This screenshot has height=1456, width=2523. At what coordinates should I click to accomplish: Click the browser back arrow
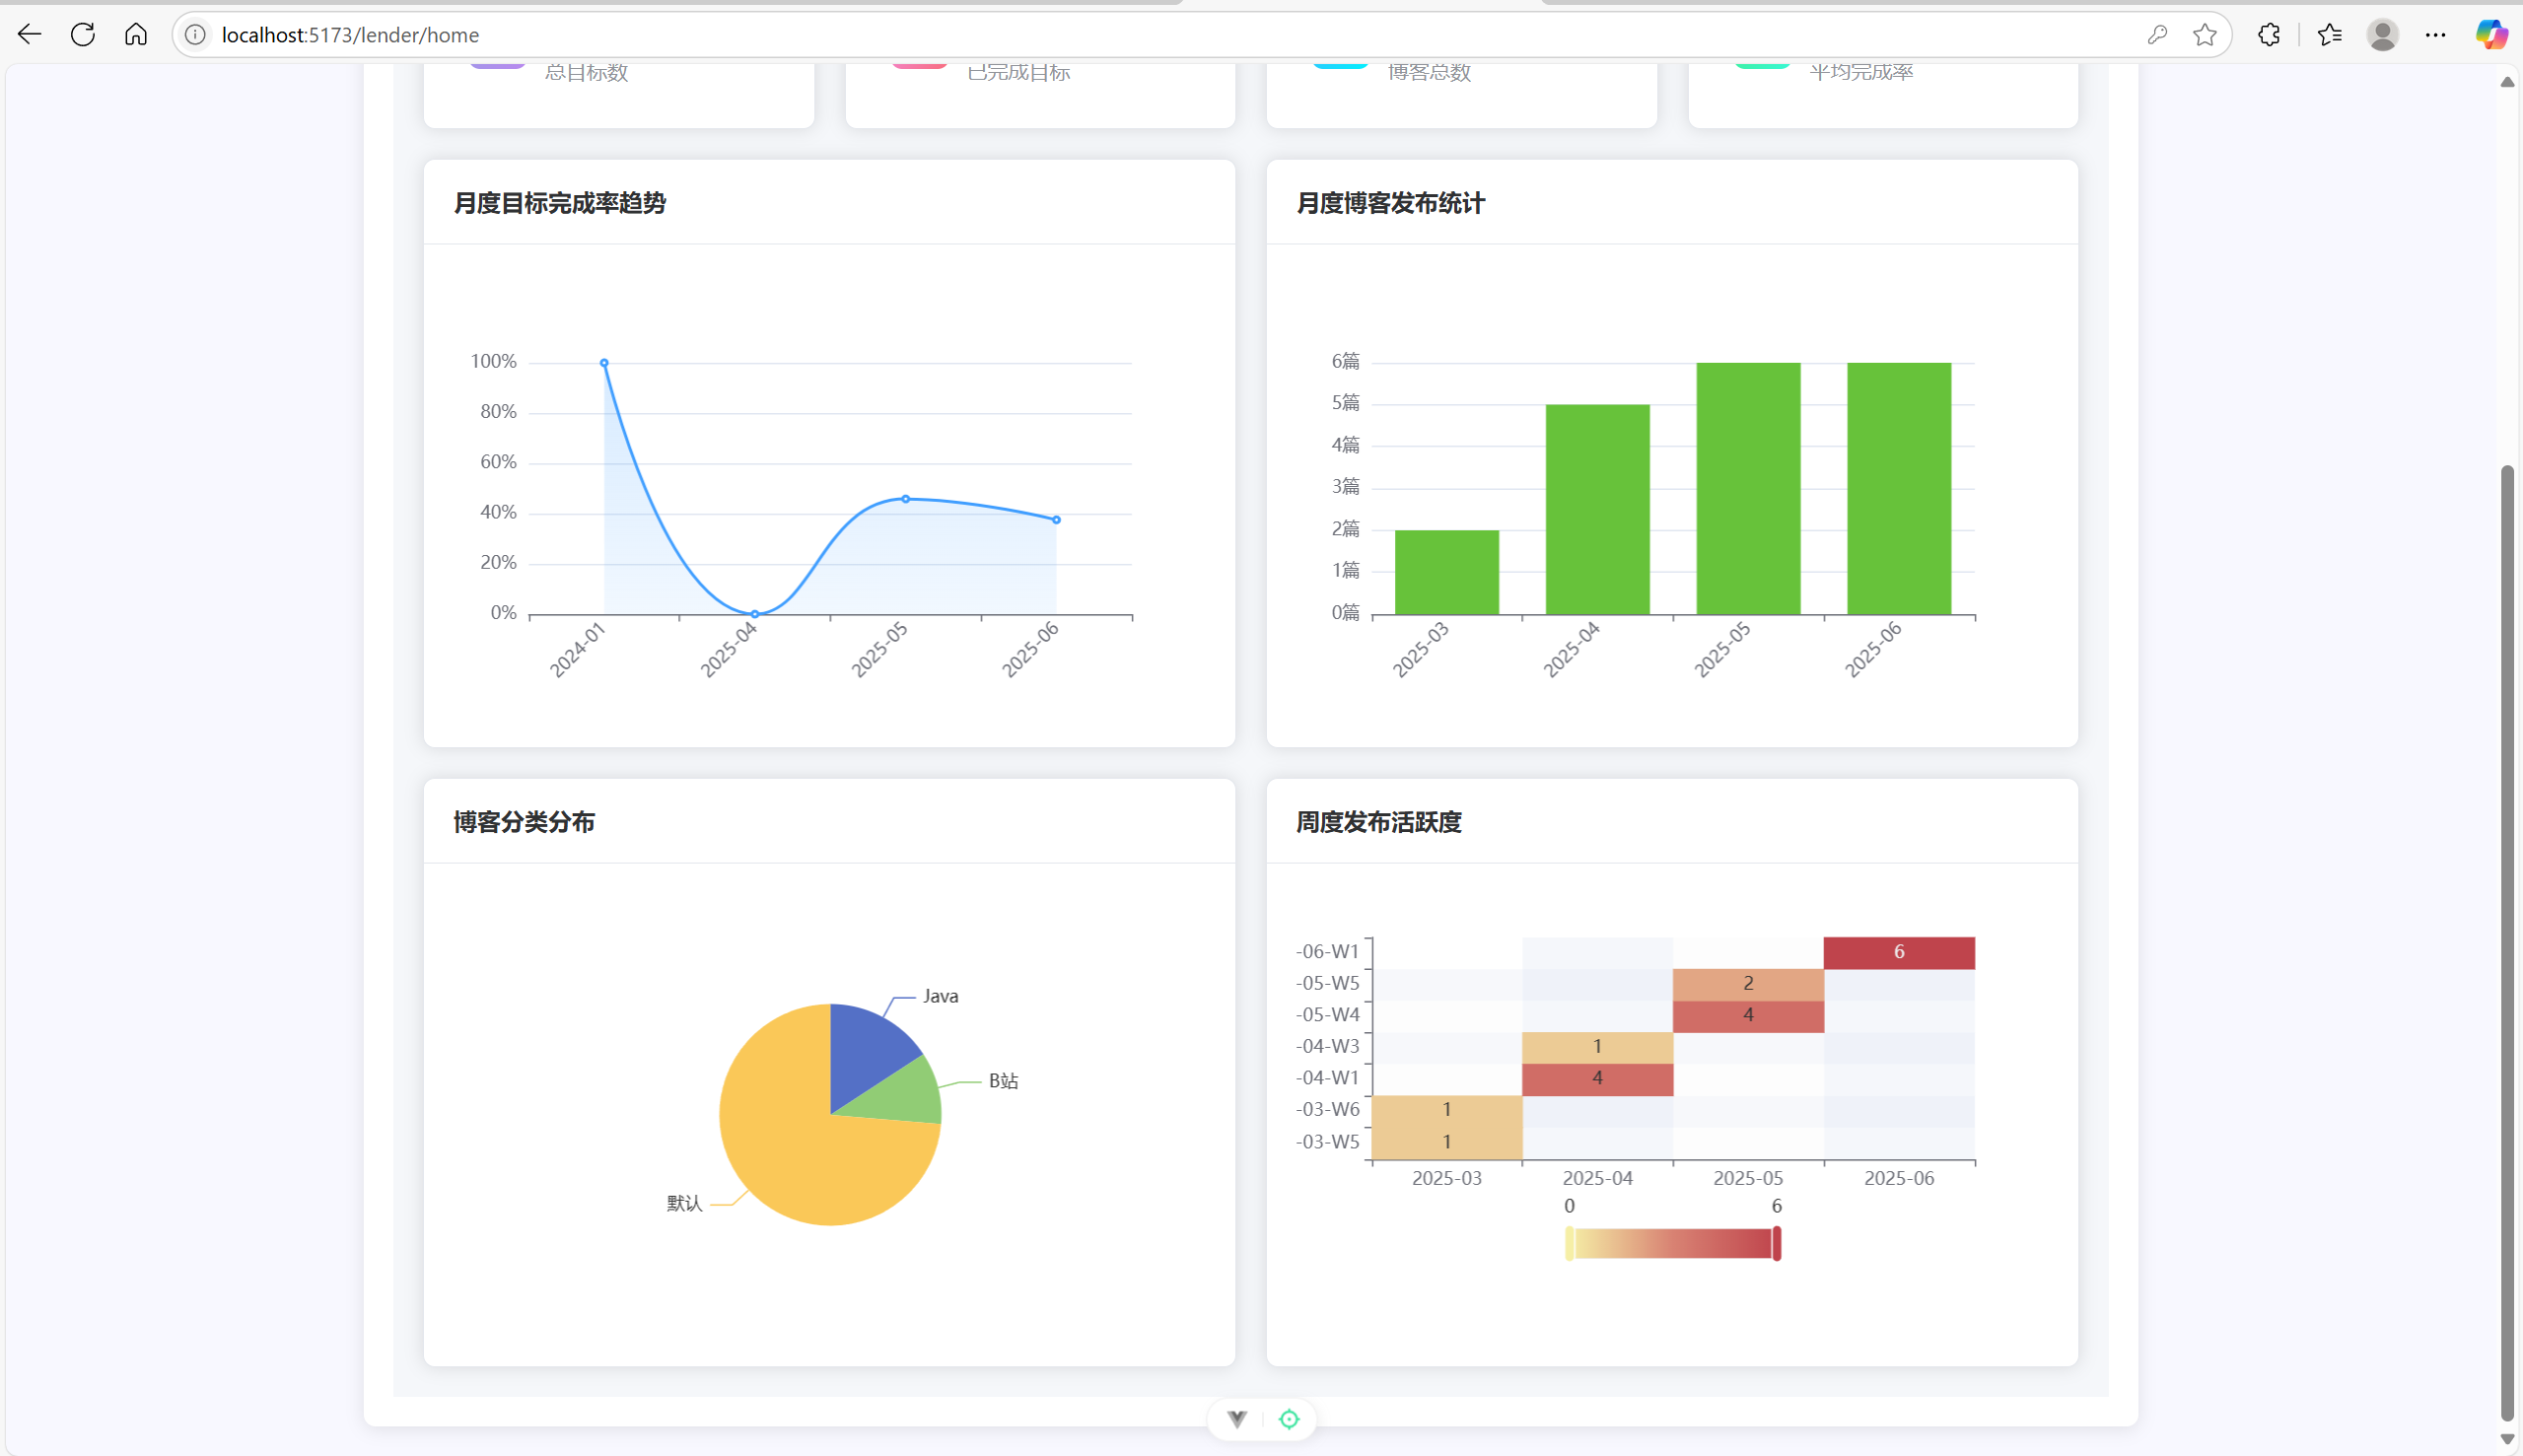coord(29,35)
